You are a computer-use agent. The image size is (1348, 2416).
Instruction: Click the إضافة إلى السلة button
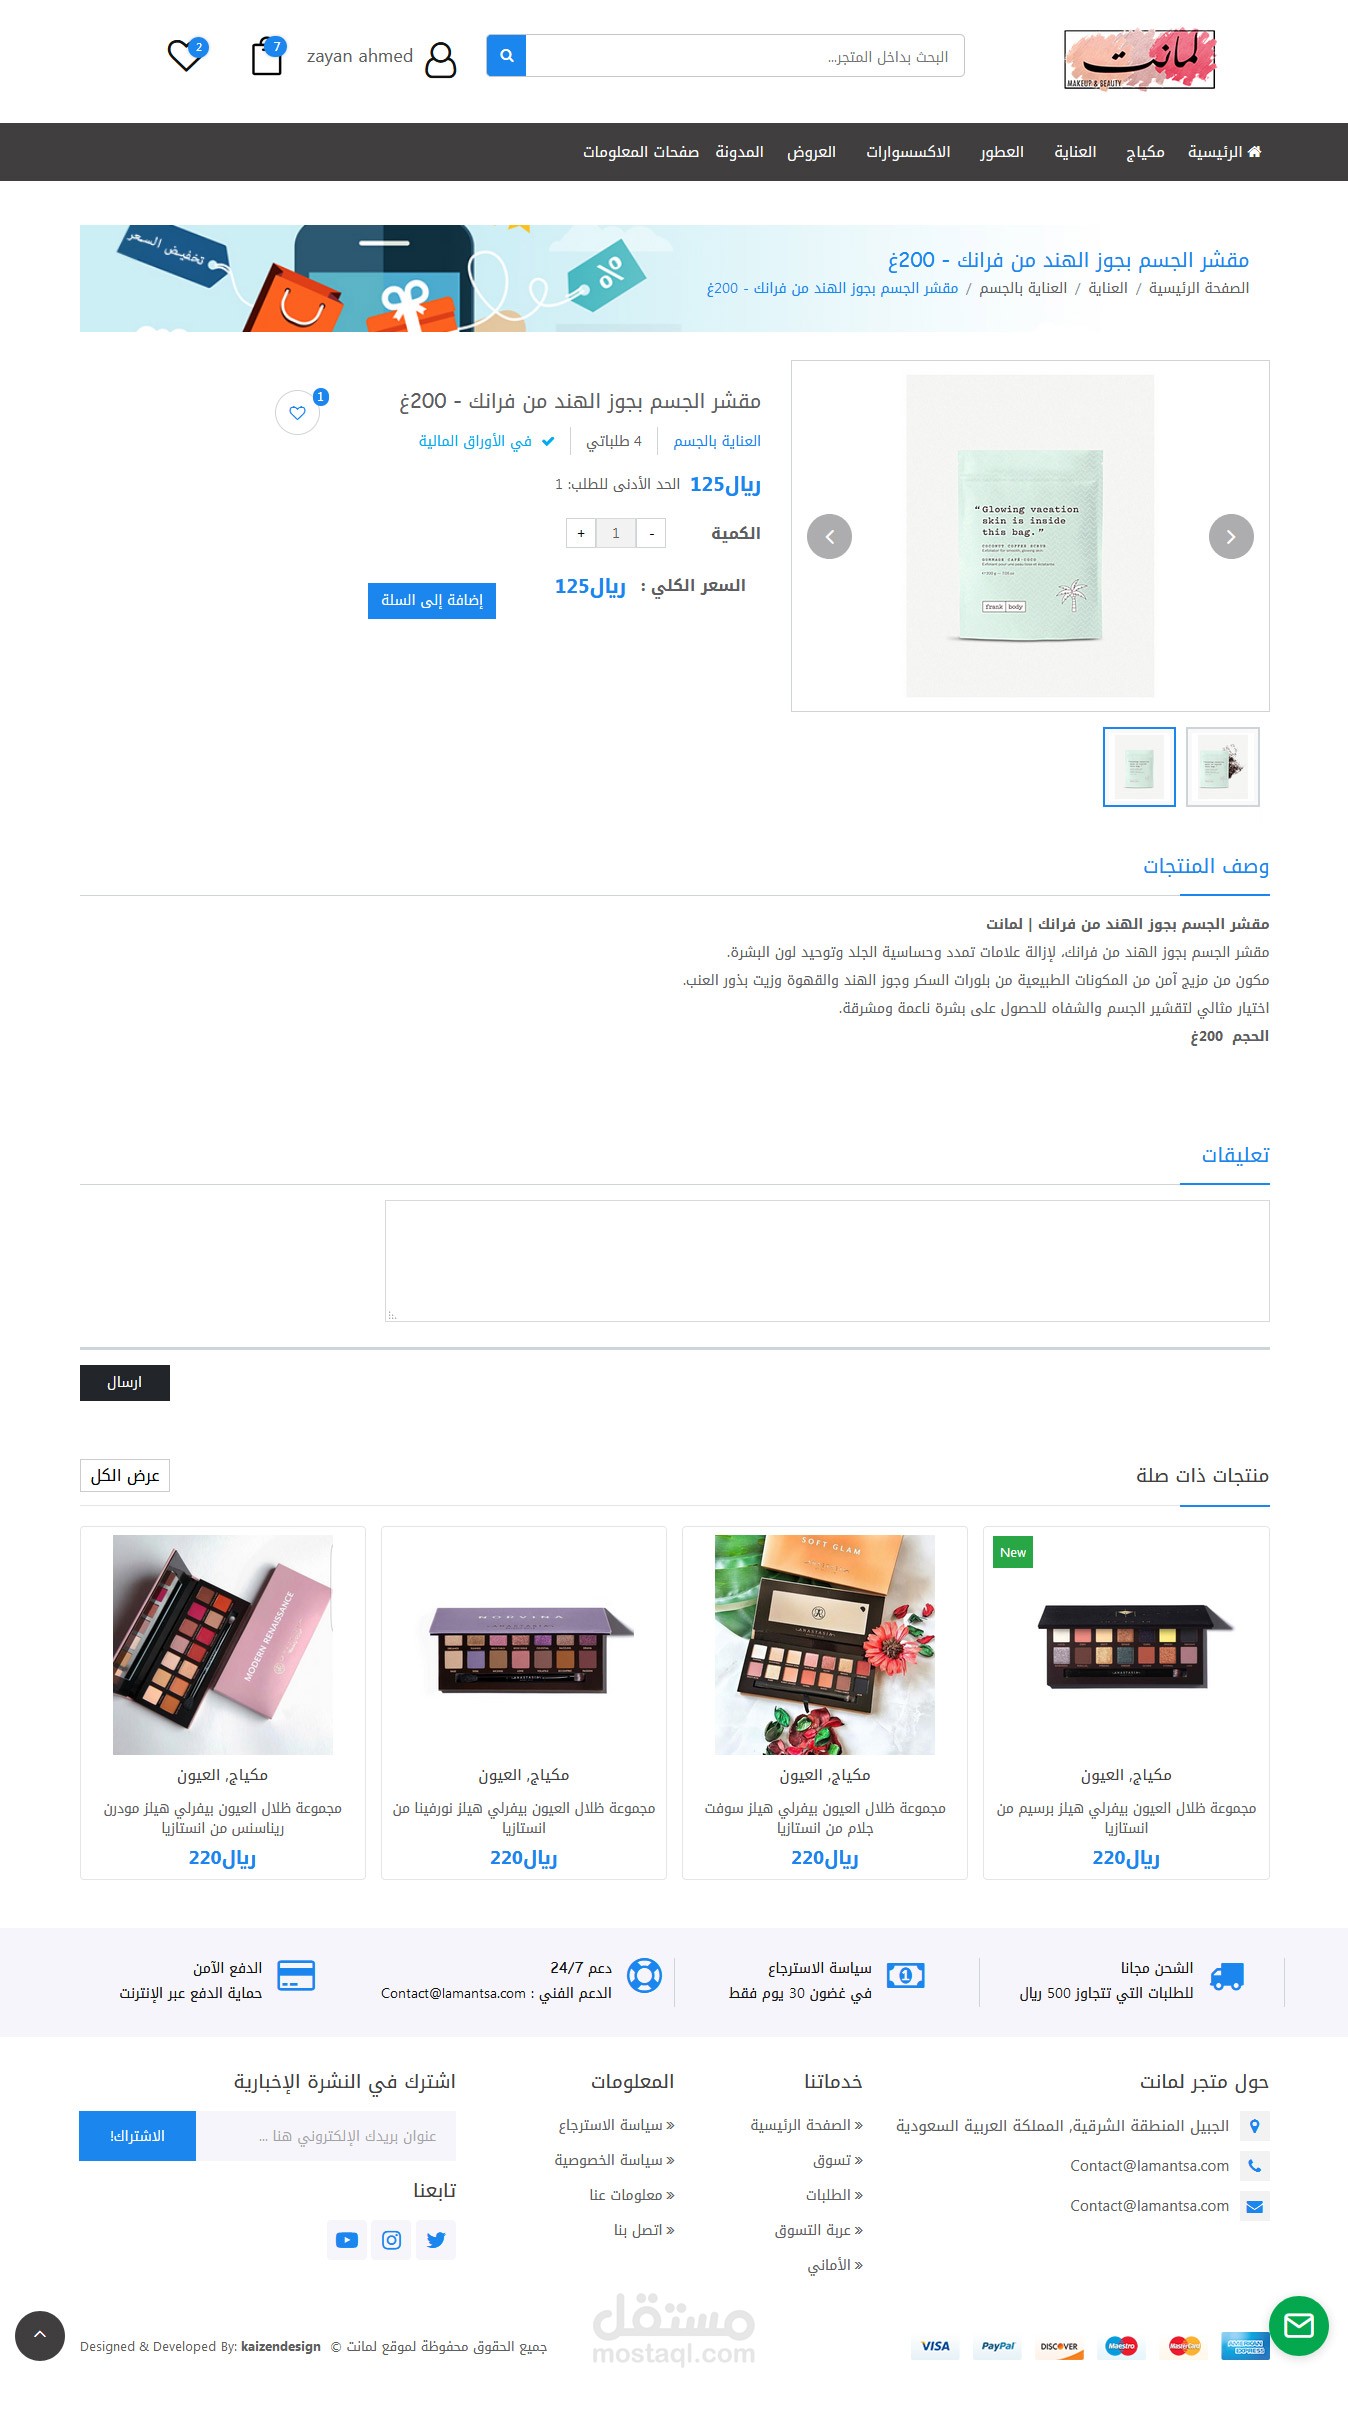click(x=432, y=600)
